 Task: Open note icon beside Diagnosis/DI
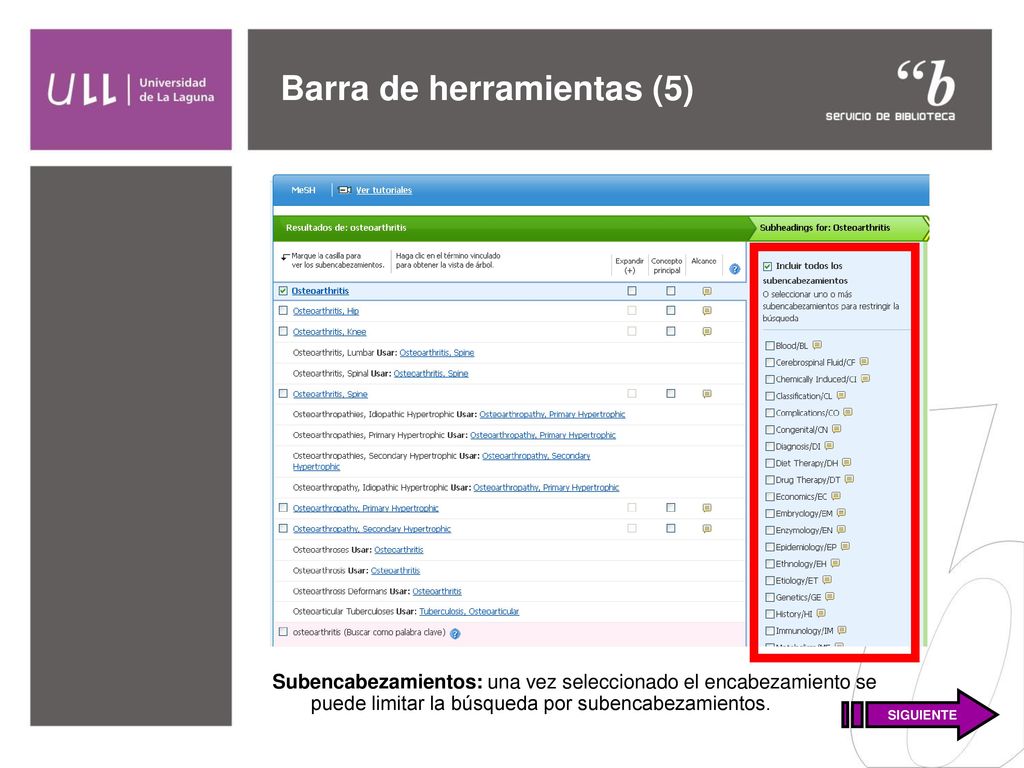pyautogui.click(x=829, y=446)
